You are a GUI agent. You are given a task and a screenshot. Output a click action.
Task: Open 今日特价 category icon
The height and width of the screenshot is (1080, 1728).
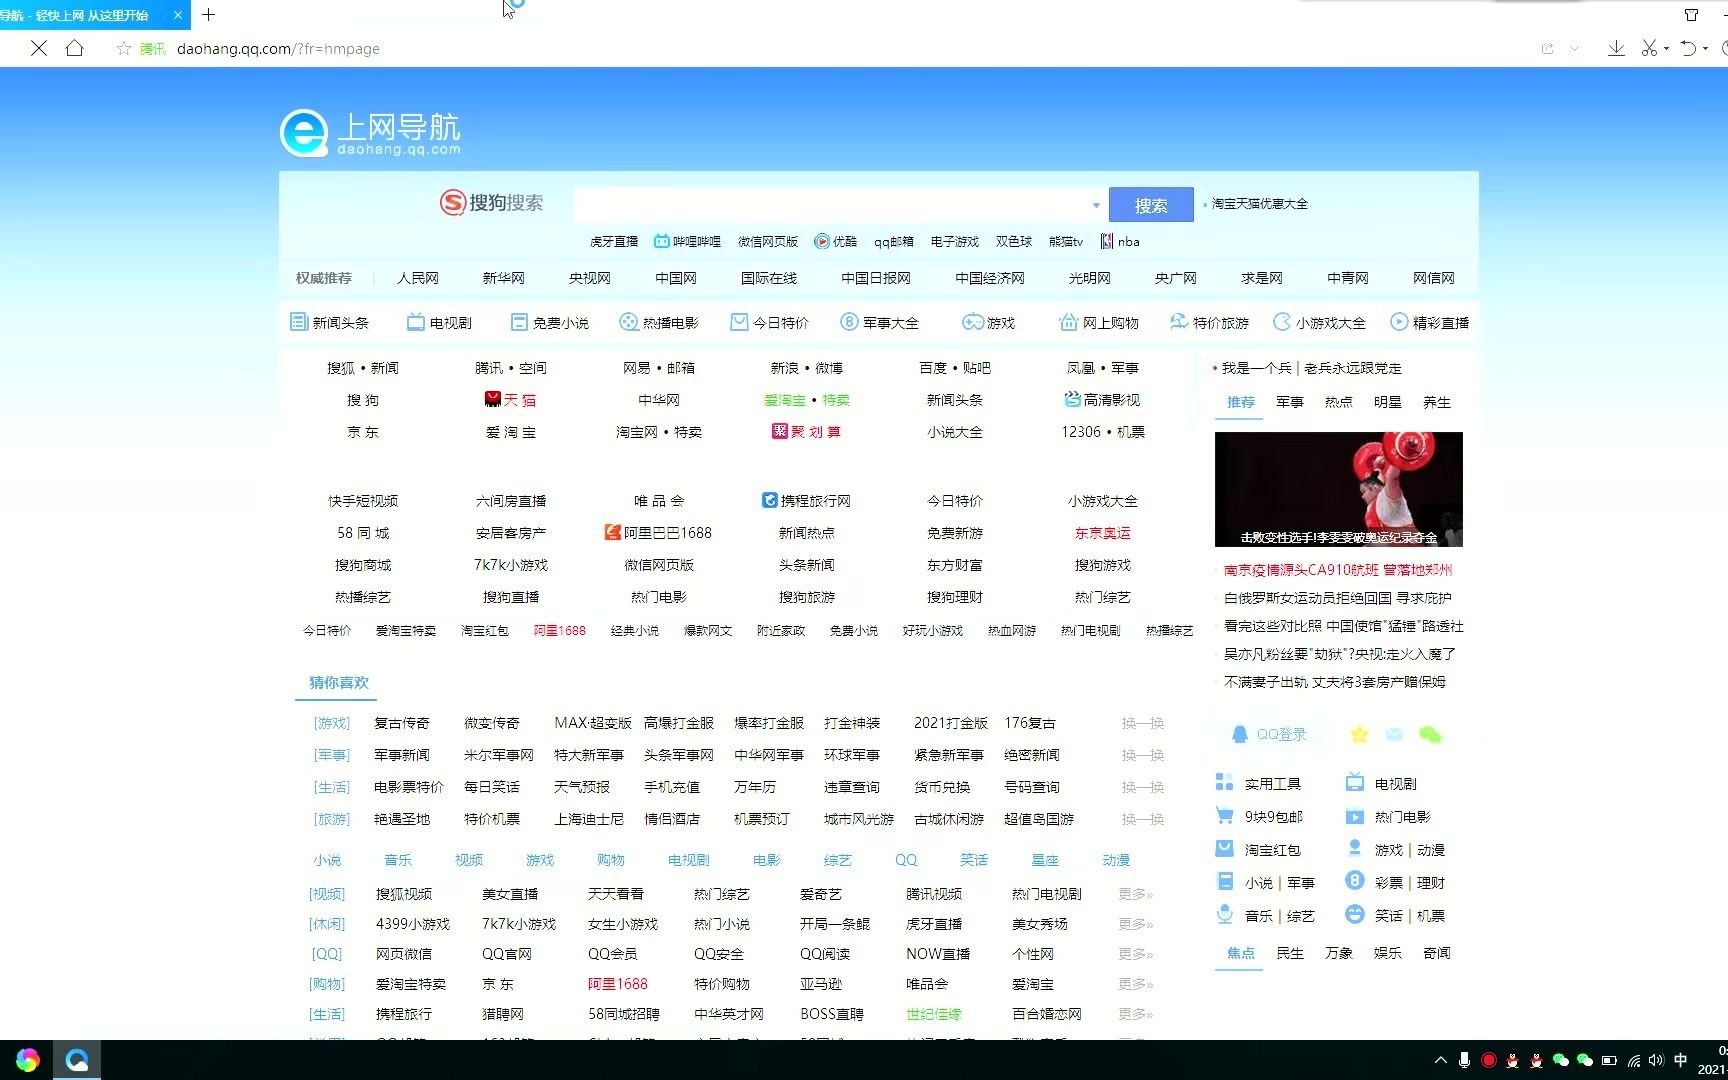click(x=739, y=322)
